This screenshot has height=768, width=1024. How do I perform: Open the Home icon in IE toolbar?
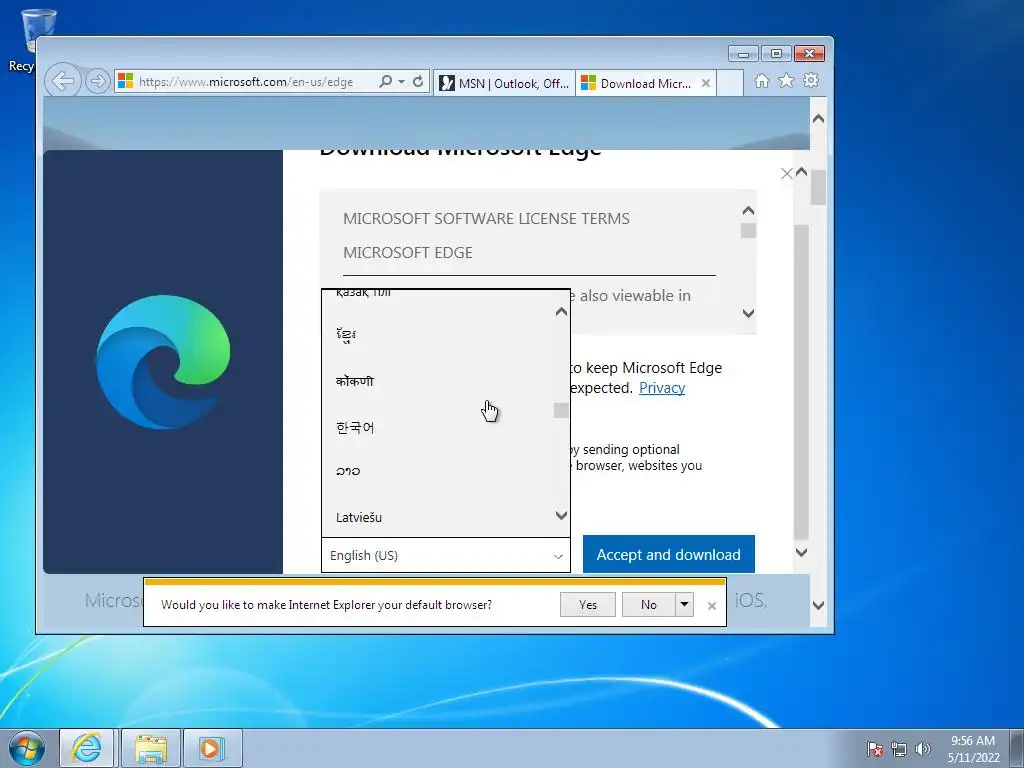point(761,81)
